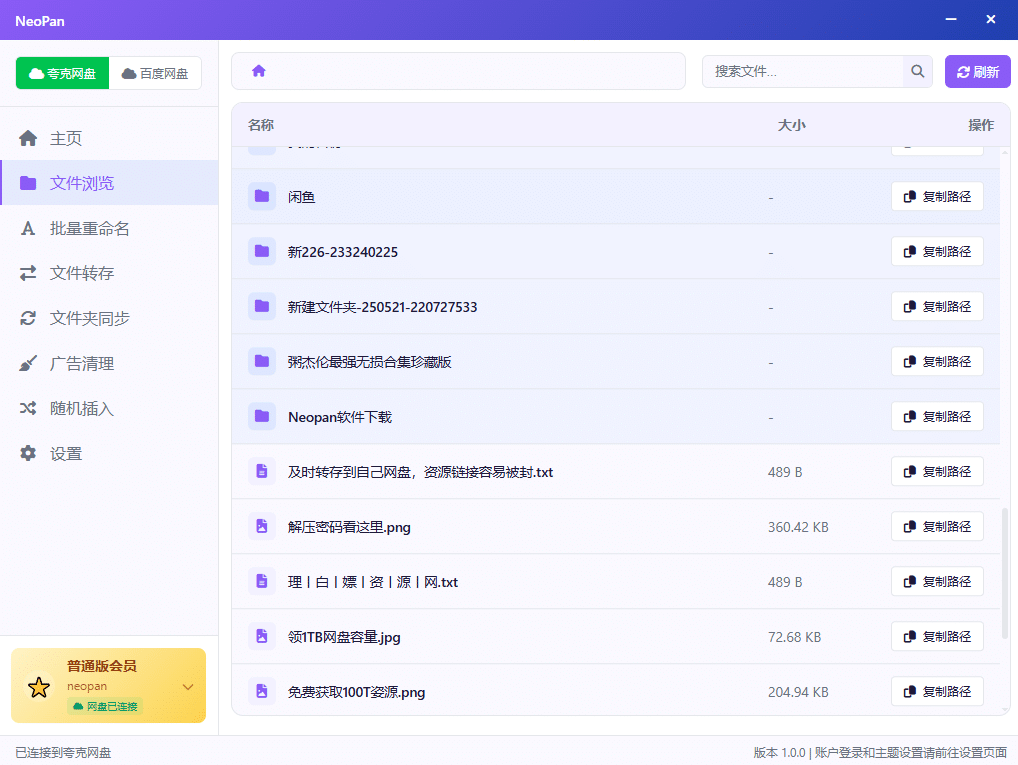
Task: Open 新建文件夹-250521-220727533 folder name
Action: (x=382, y=307)
